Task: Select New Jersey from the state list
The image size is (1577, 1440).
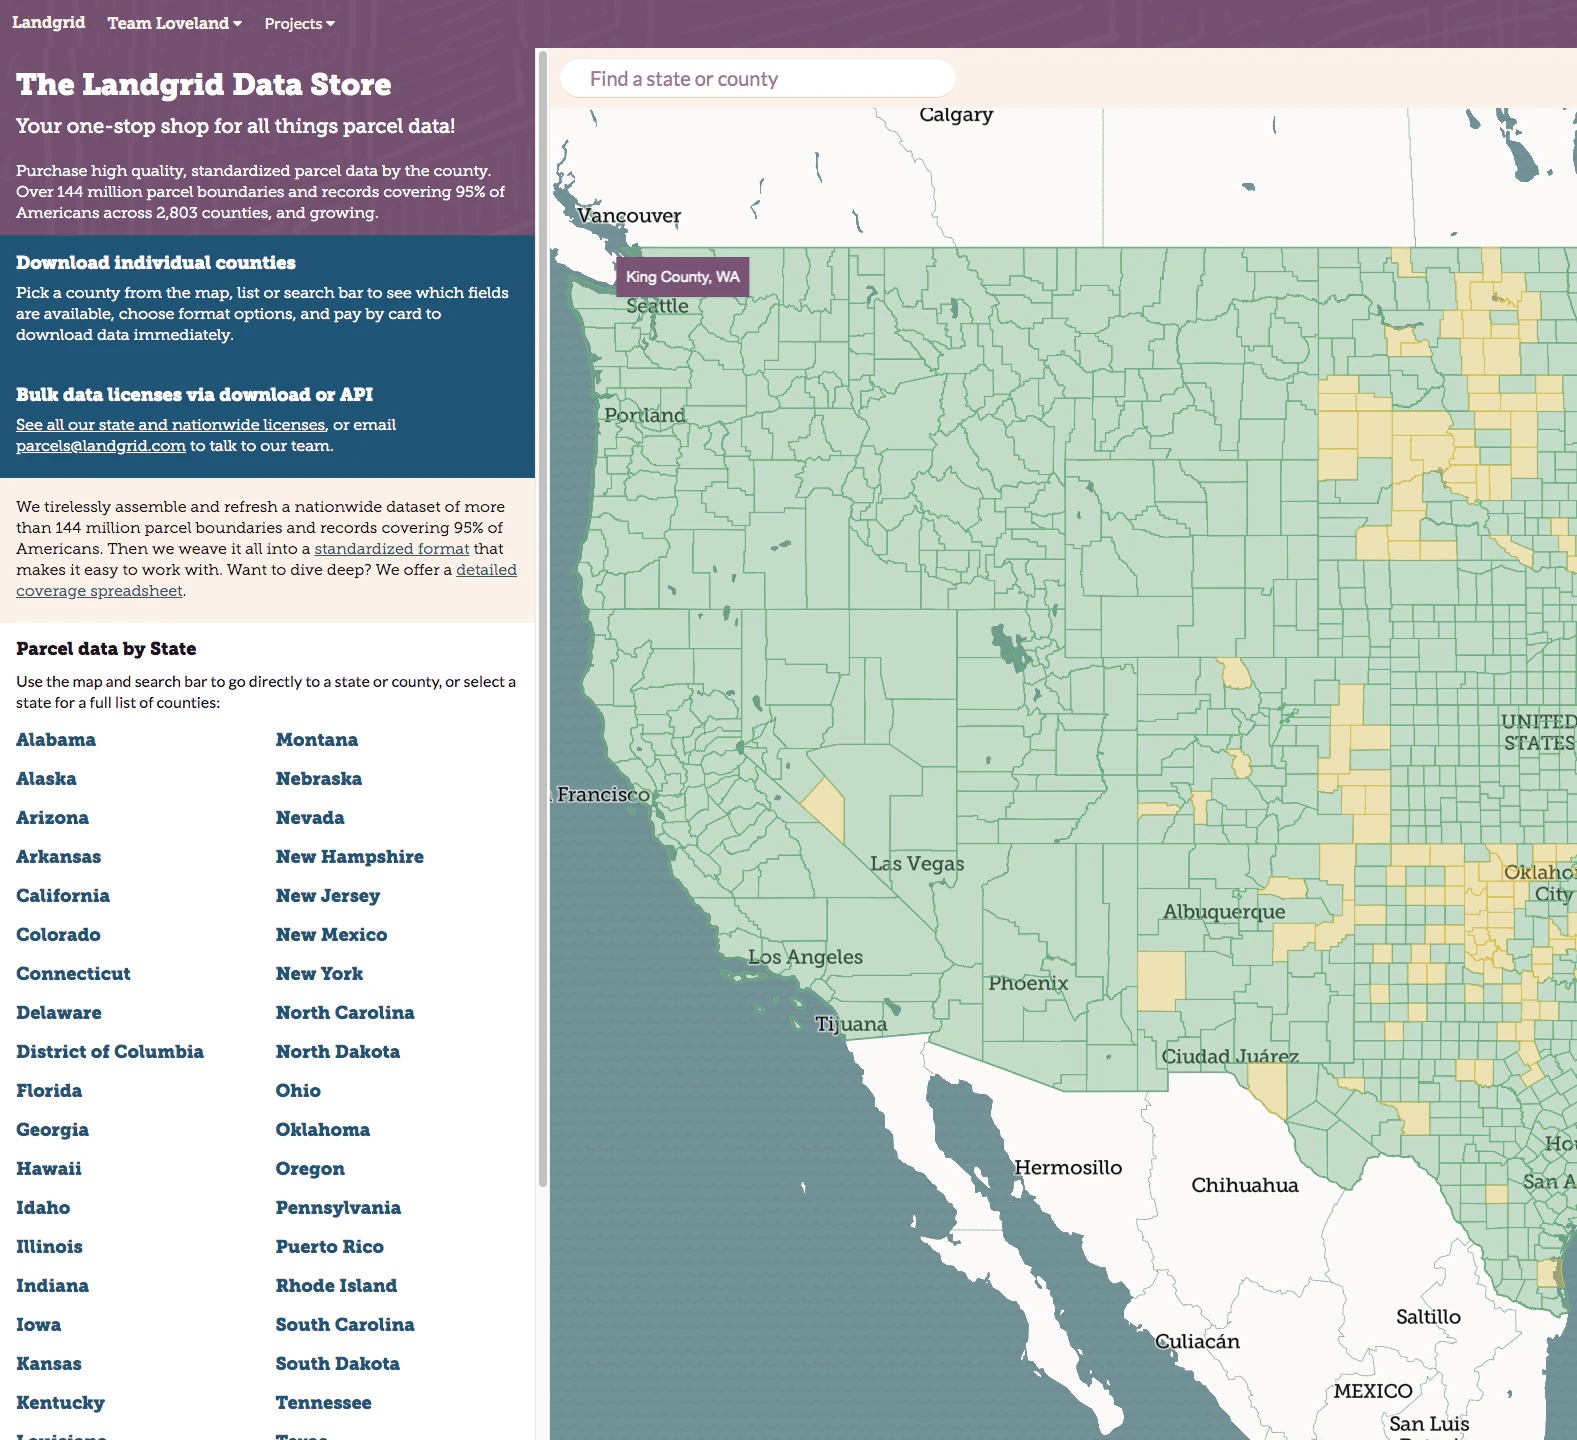Action: pos(328,896)
